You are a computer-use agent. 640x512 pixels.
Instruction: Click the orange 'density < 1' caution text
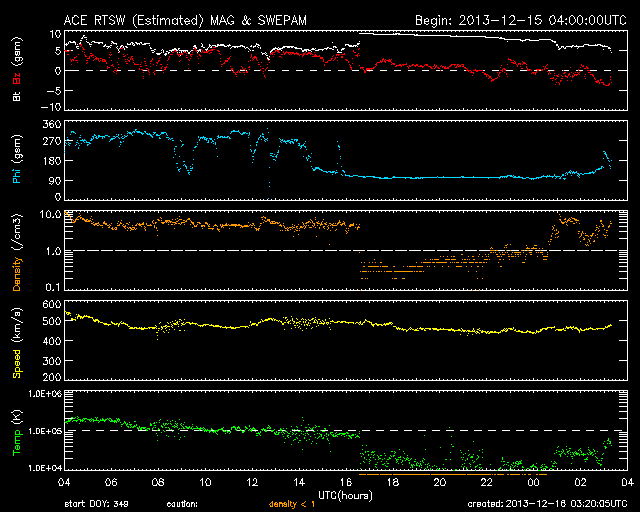tap(292, 504)
